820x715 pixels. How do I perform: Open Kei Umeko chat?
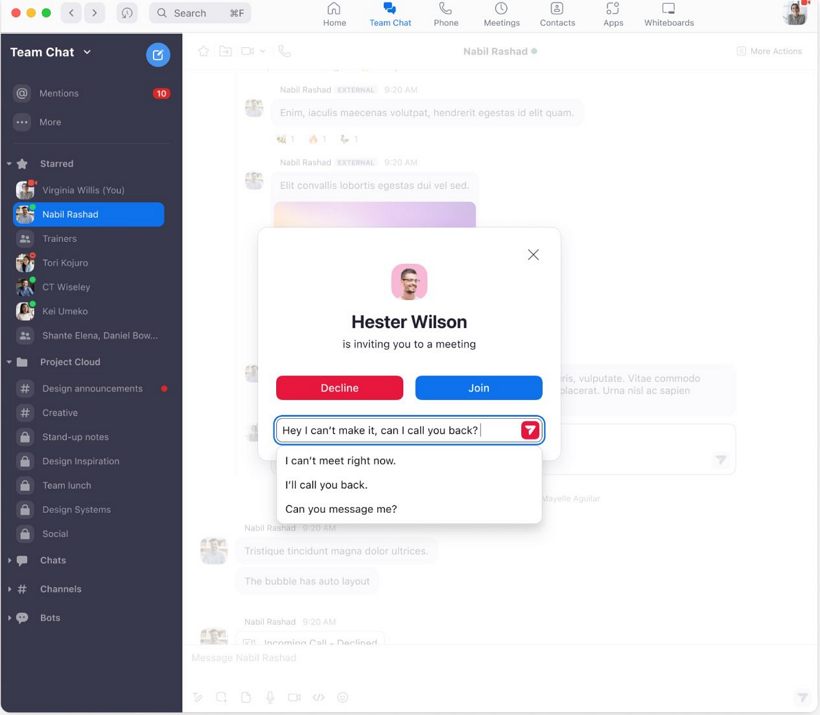click(89, 311)
